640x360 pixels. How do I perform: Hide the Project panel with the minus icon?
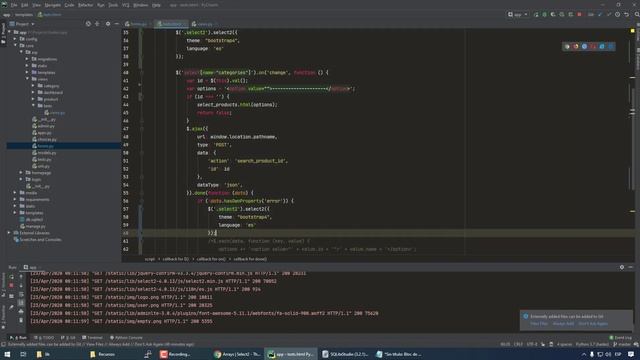point(116,24)
